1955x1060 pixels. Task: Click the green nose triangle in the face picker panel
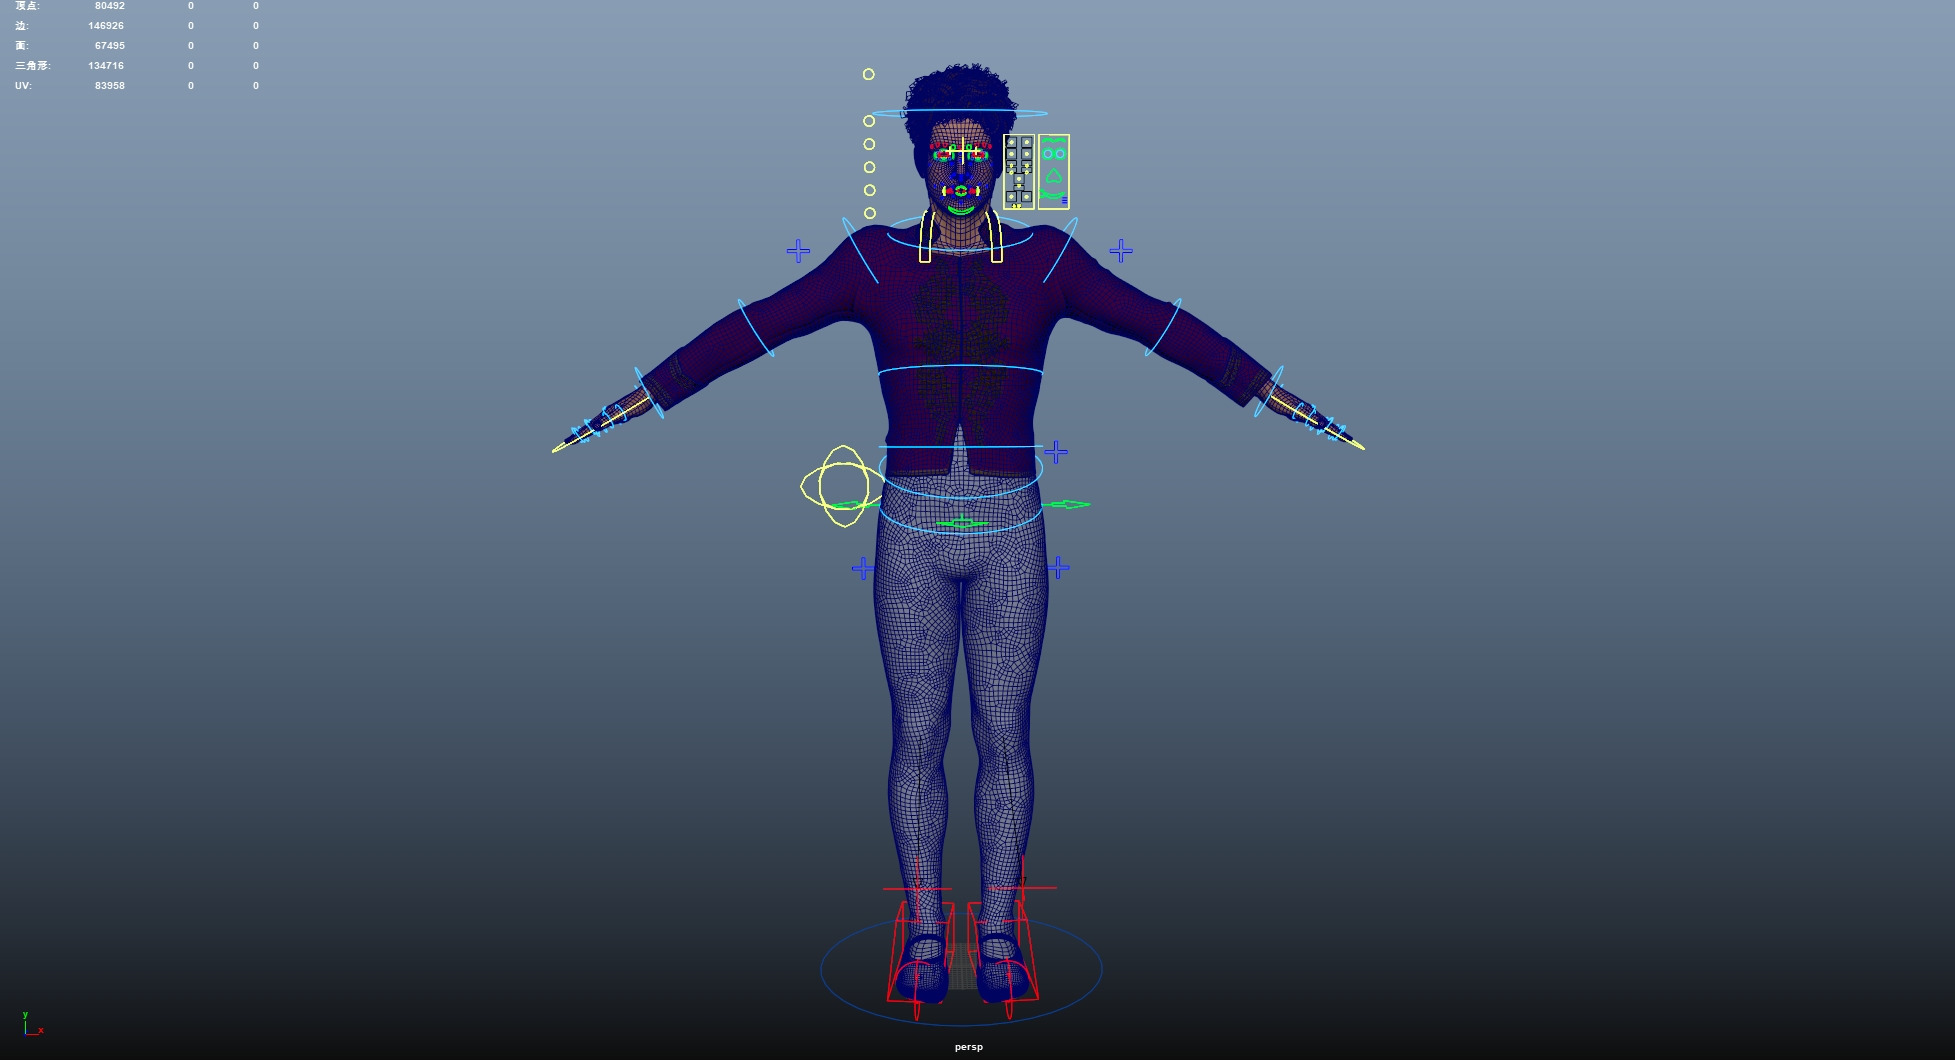tap(1054, 175)
